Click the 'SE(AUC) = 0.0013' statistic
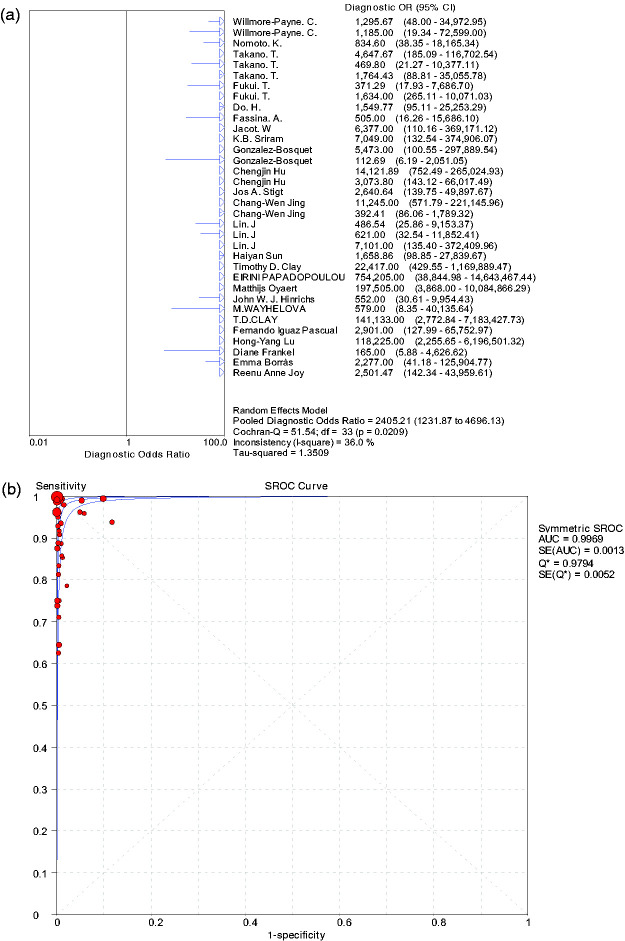Screen dimensions: 625x941 pos(581,551)
